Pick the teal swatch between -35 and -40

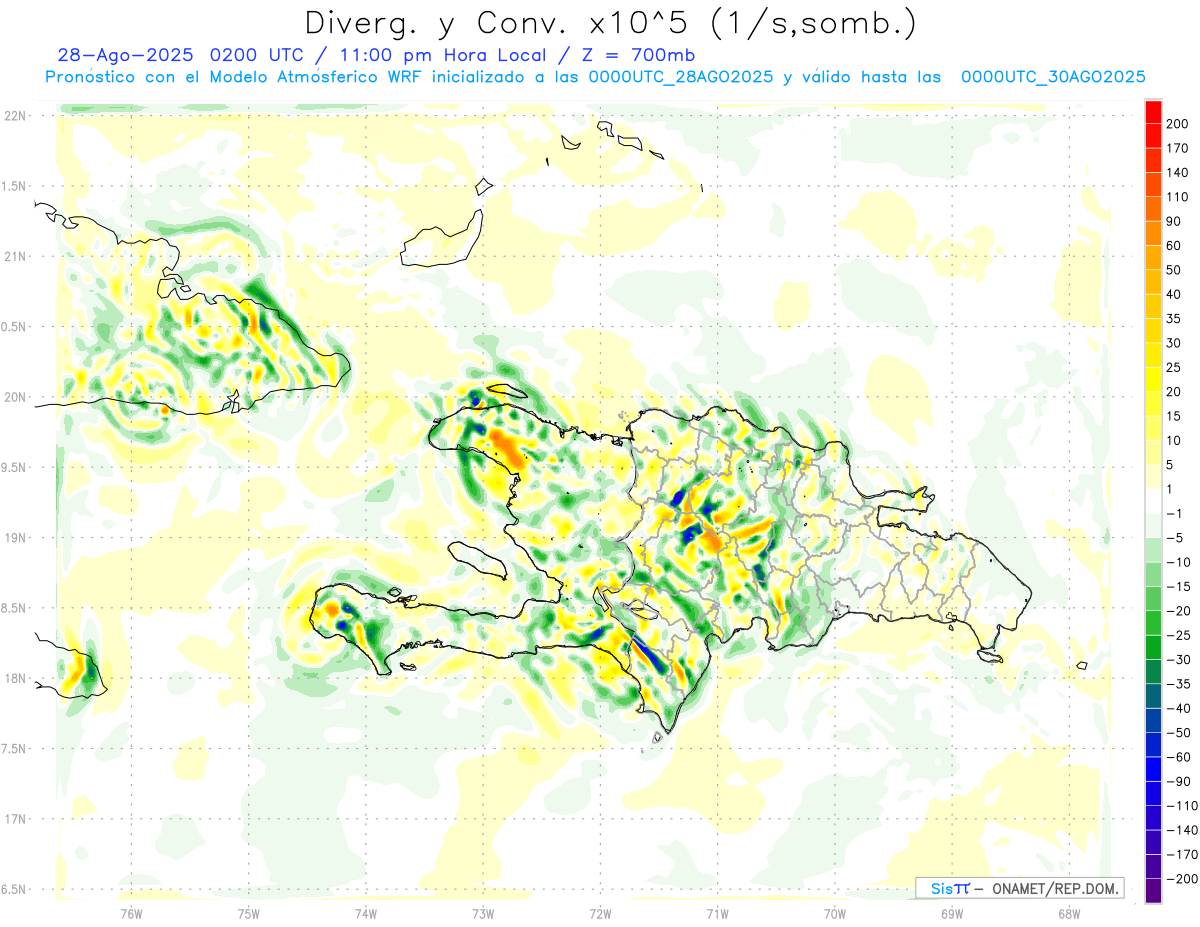[1154, 697]
